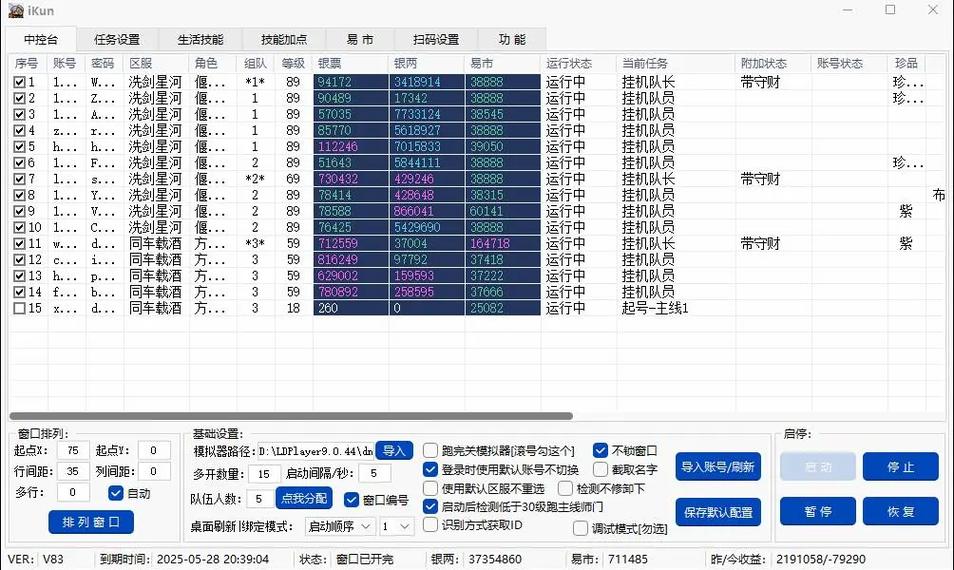
Task: Select the 中控台 tab
Action: click(x=41, y=40)
